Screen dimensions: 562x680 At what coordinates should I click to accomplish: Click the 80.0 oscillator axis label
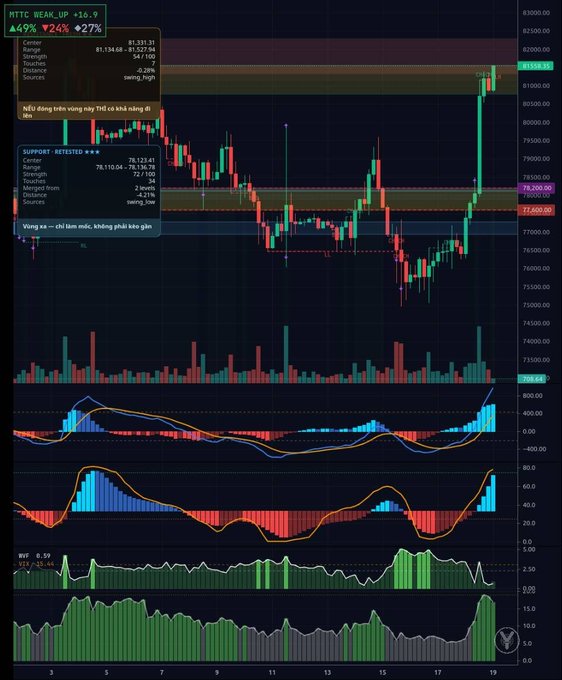pos(529,468)
